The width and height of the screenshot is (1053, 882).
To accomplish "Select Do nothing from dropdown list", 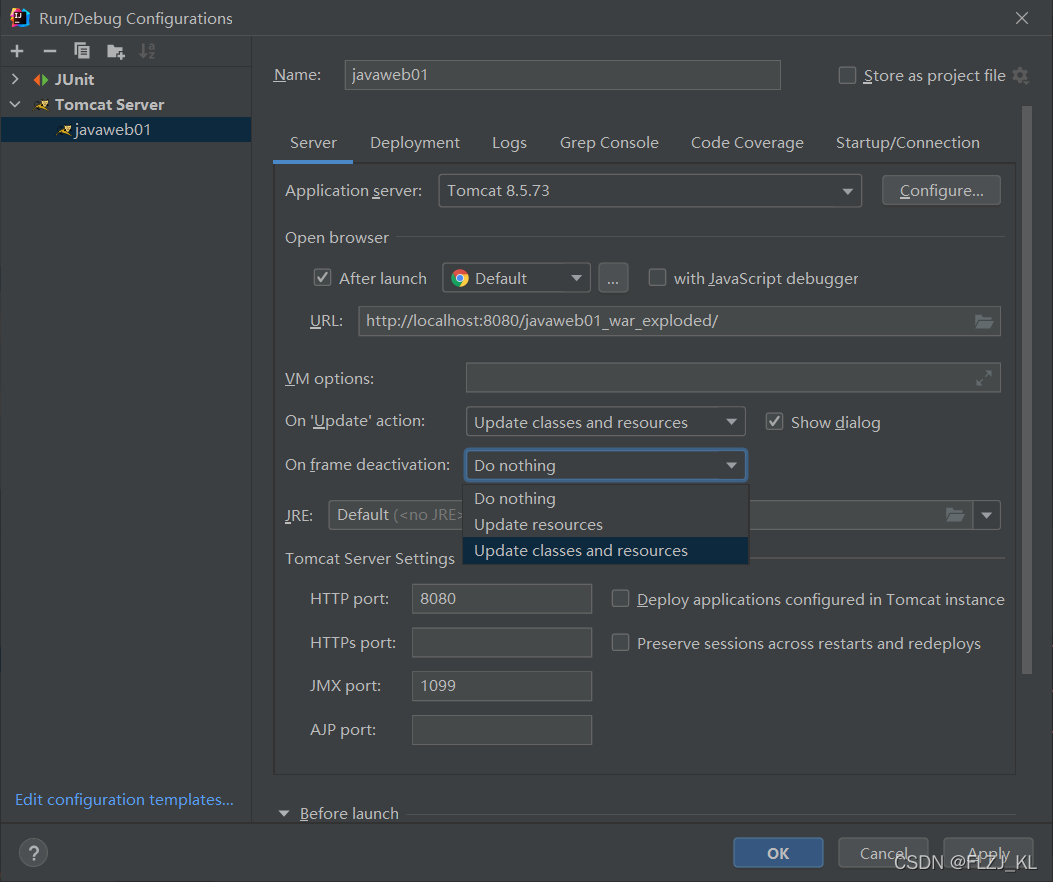I will coord(606,498).
